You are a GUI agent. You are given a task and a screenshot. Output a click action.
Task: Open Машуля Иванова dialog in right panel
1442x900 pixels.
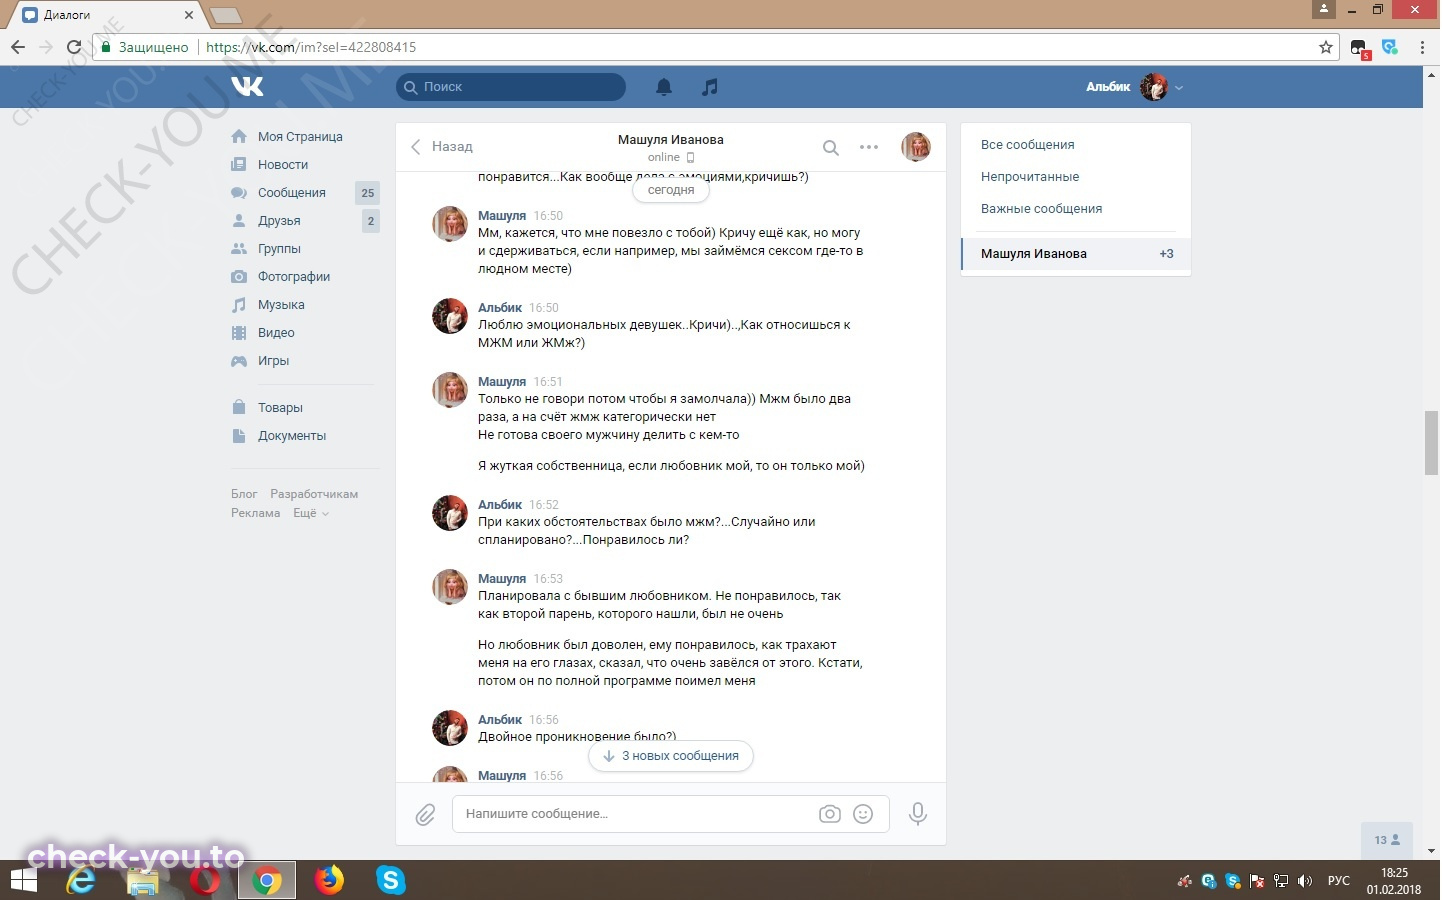tap(1076, 254)
